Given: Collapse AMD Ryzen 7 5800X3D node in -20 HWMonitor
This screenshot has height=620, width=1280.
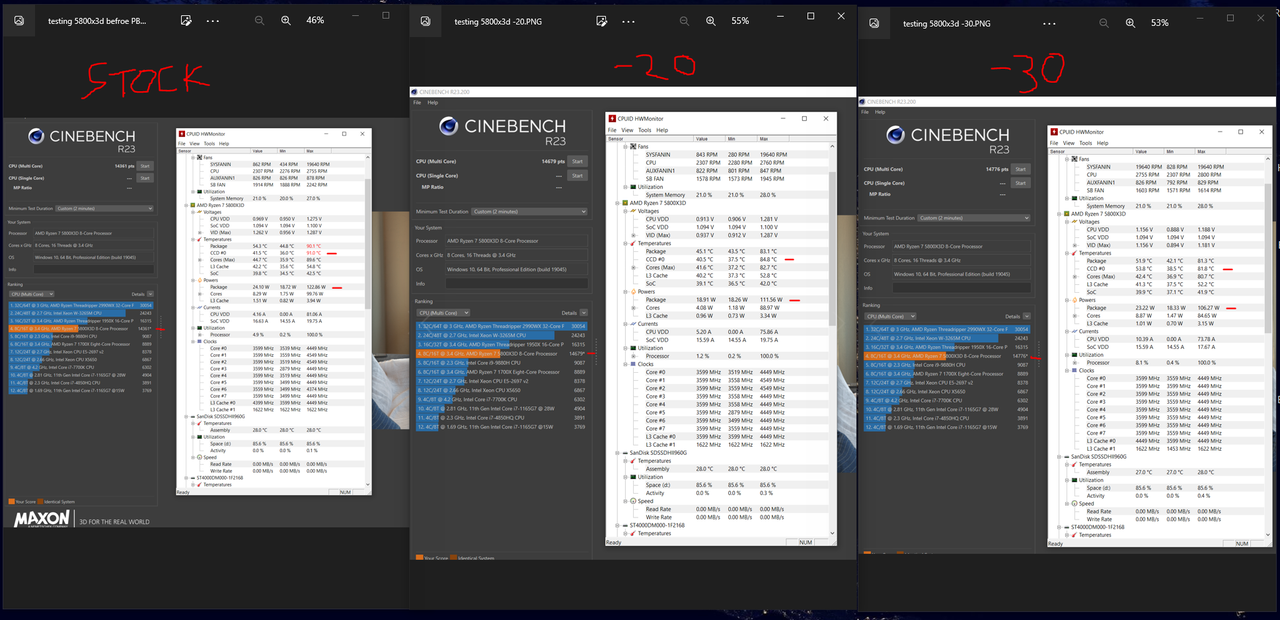Looking at the screenshot, I should coord(618,203).
